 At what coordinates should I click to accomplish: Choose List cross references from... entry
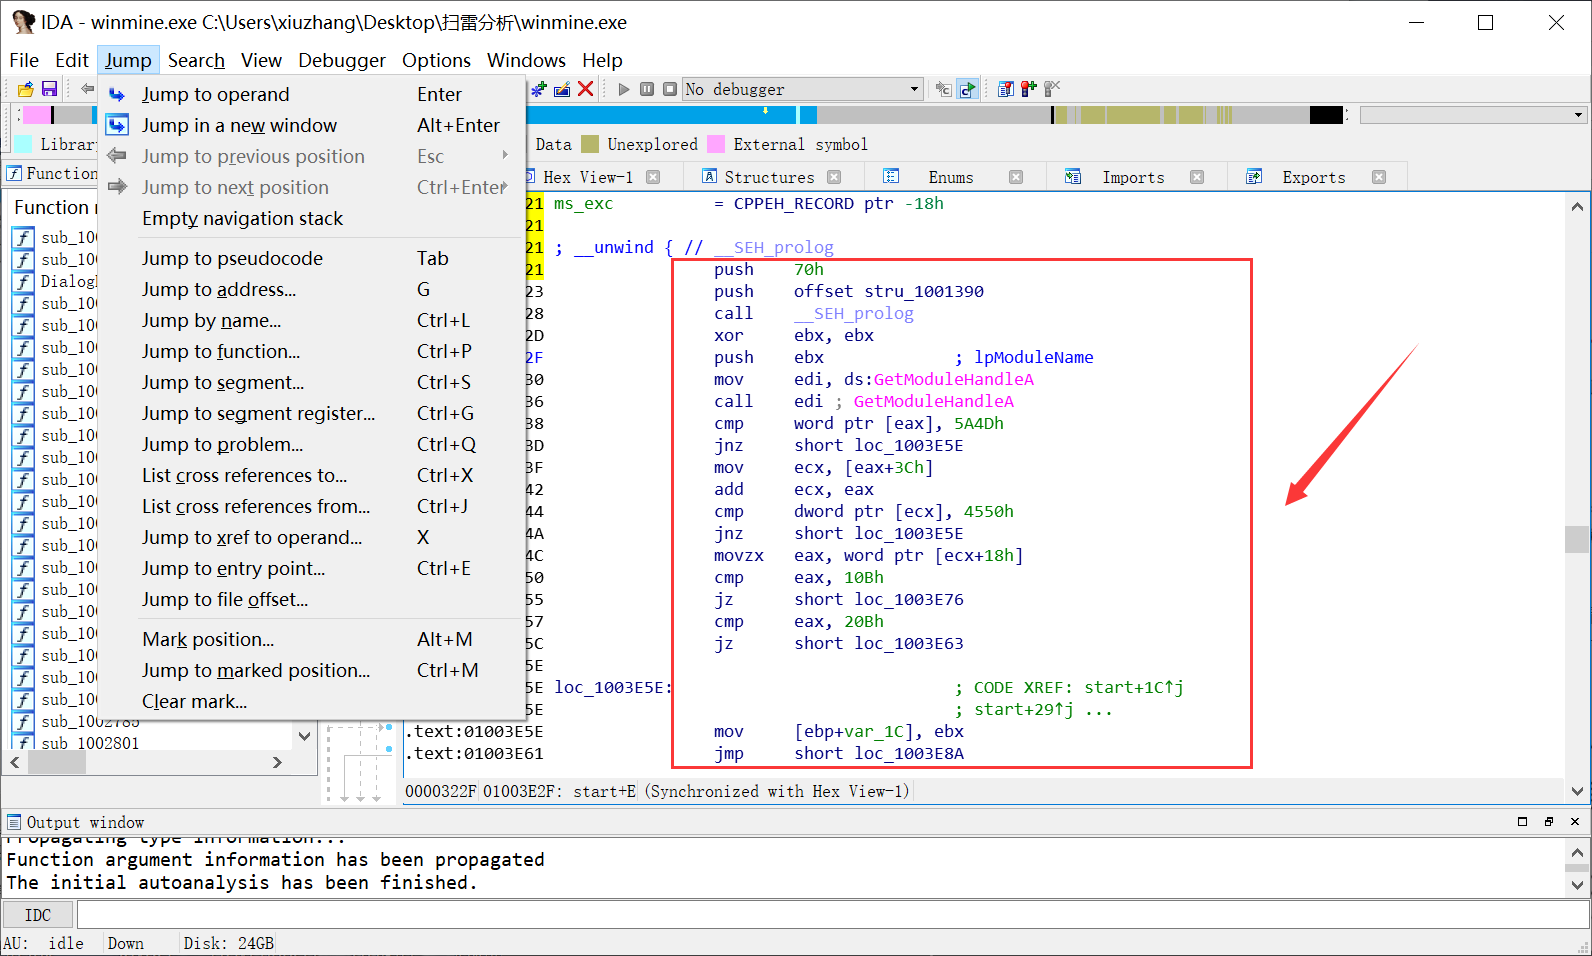[x=312, y=506]
